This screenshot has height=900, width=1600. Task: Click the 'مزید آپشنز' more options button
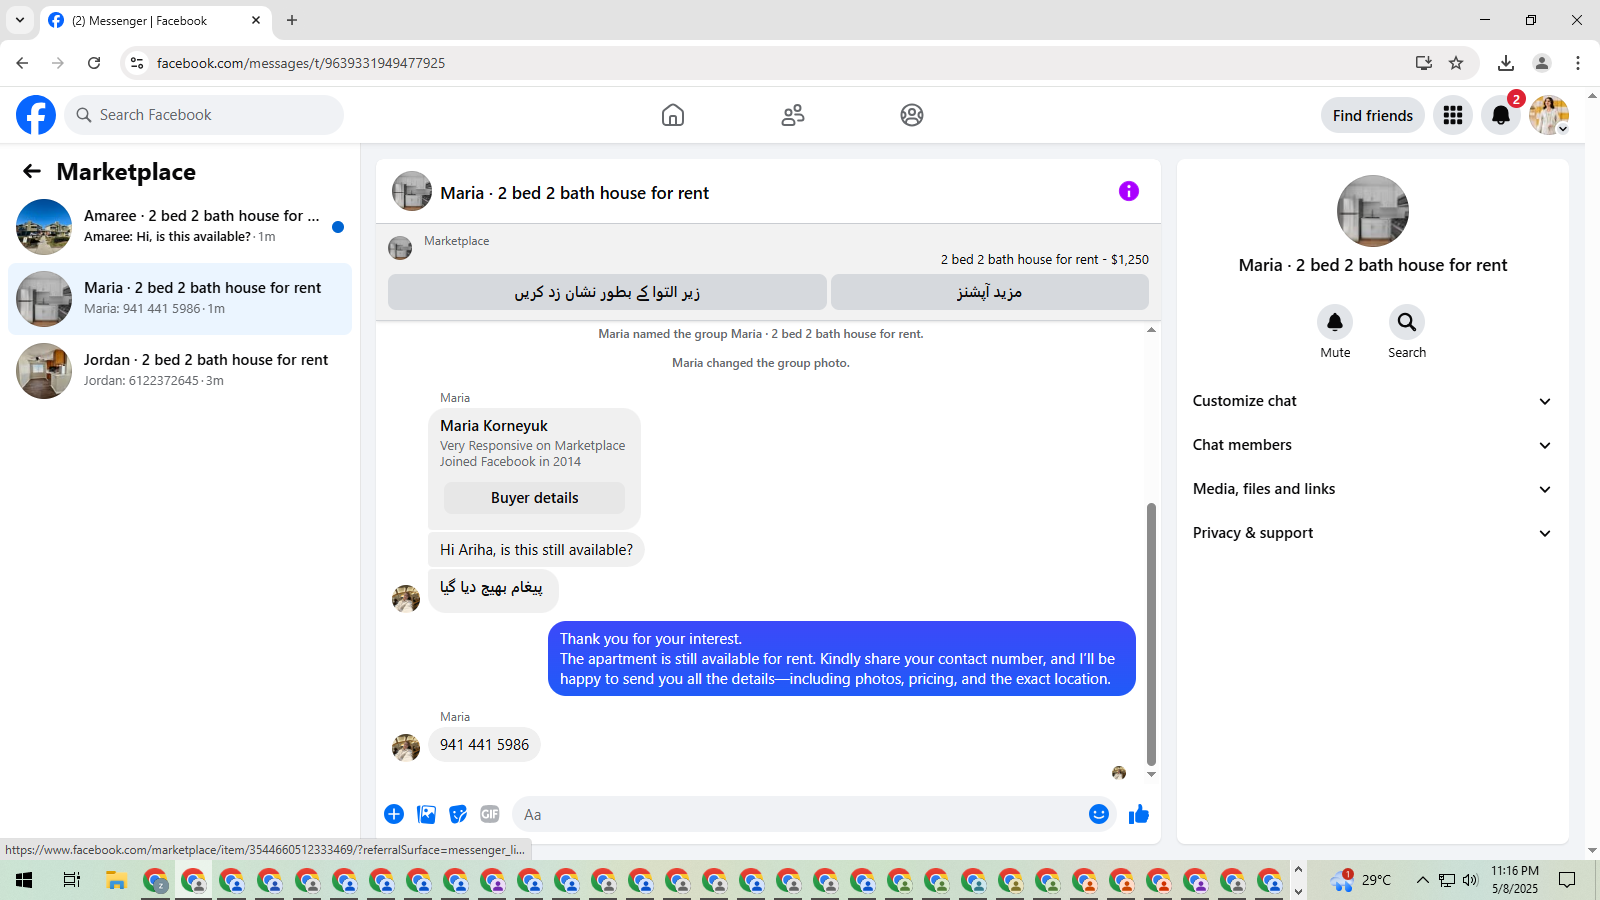990,292
